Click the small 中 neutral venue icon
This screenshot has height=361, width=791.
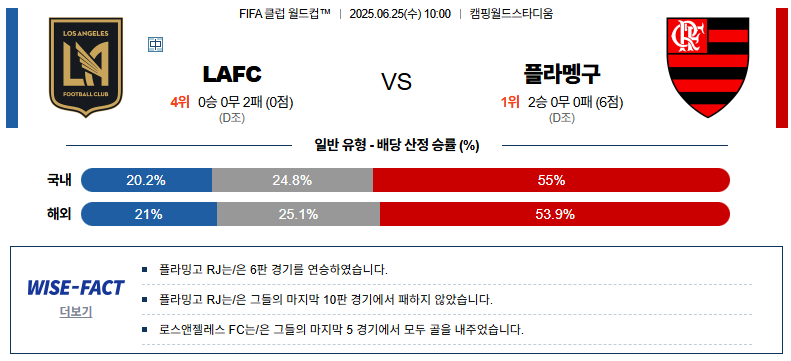155,45
